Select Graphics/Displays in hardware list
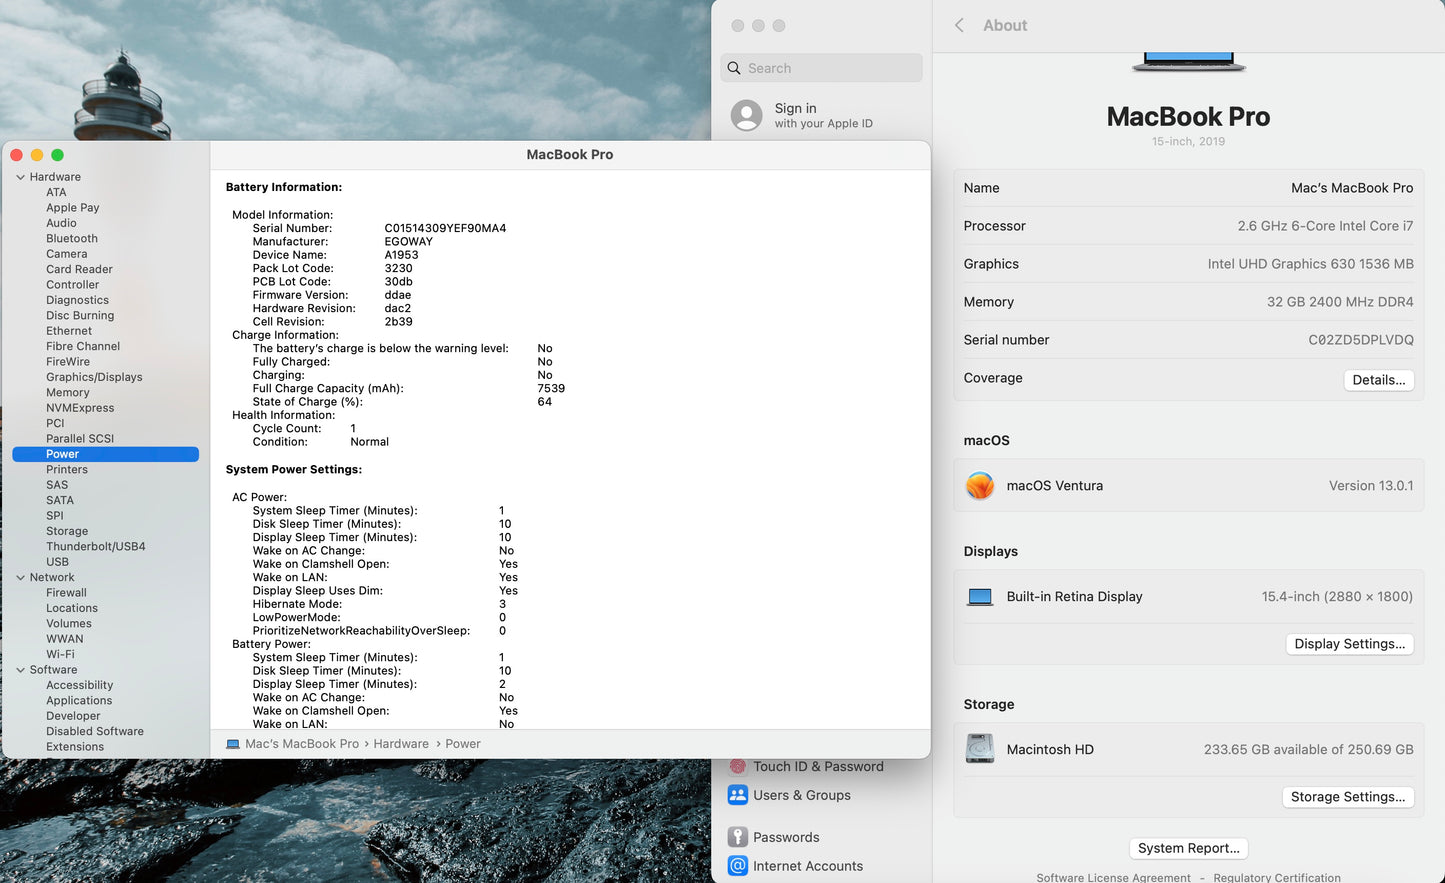This screenshot has height=883, width=1445. [x=94, y=377]
